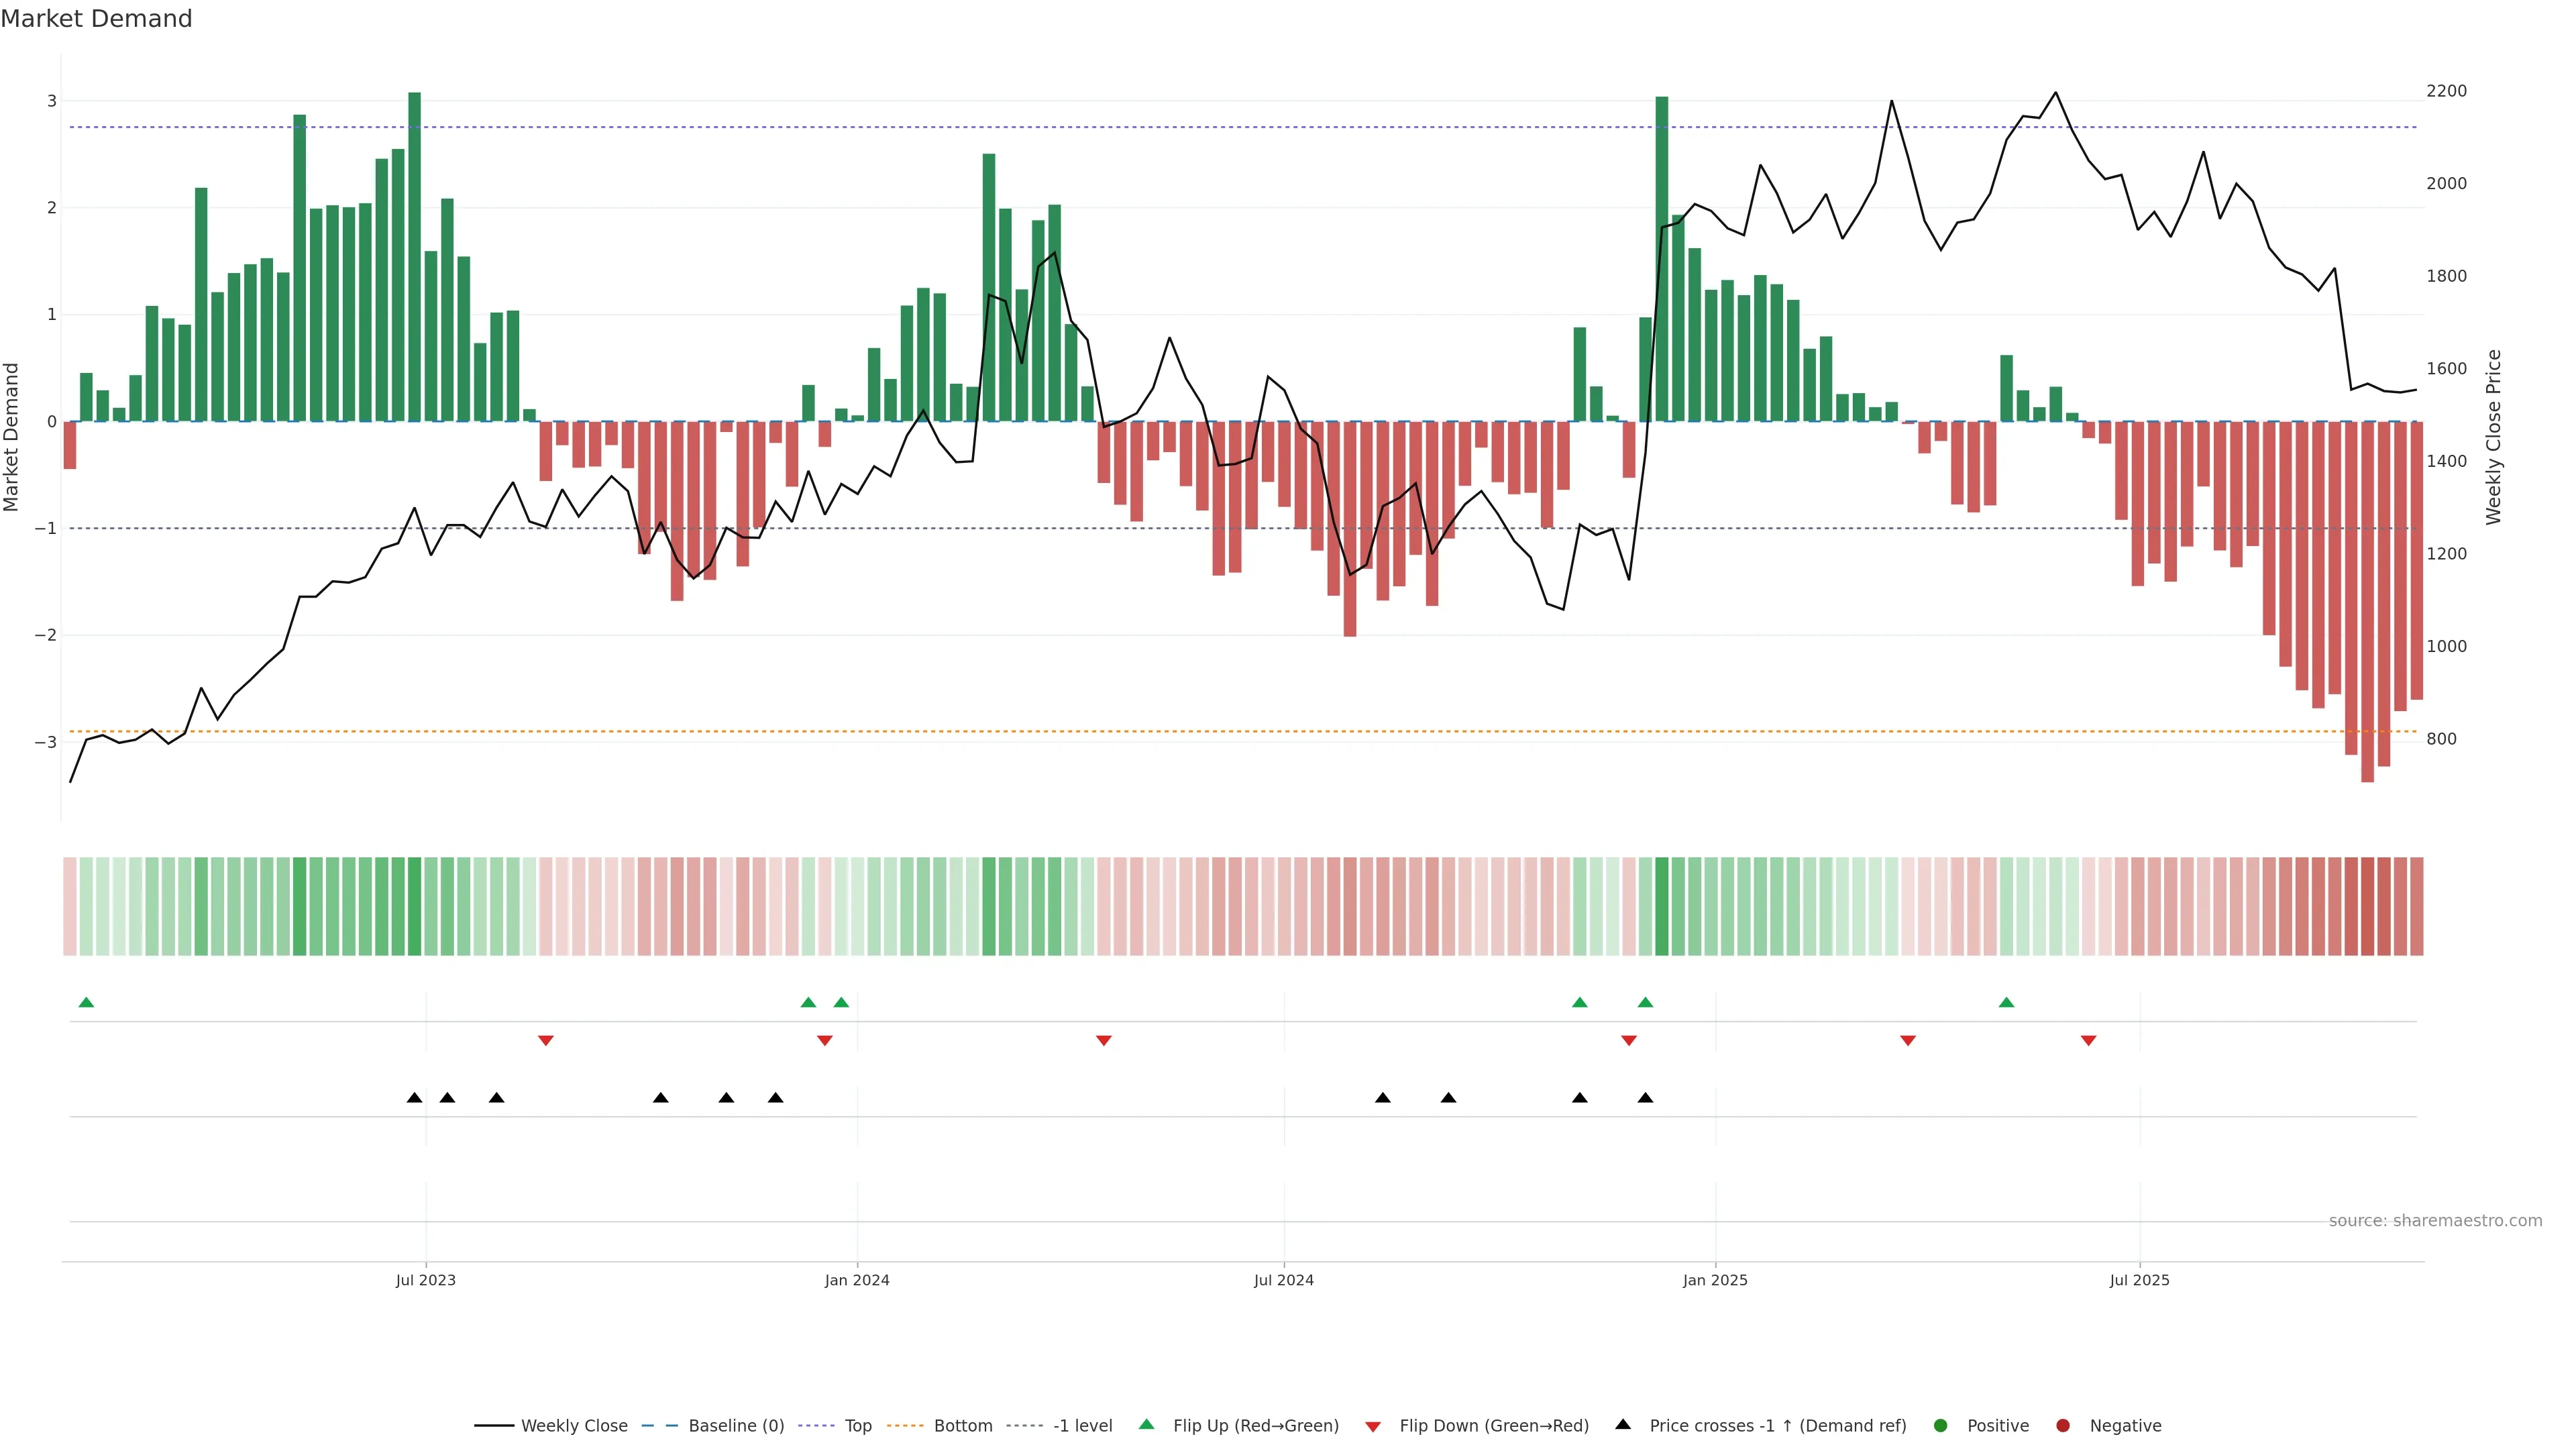Click the rightmost red flip-down marker
The width and height of the screenshot is (2576, 1449).
coord(2088,1041)
